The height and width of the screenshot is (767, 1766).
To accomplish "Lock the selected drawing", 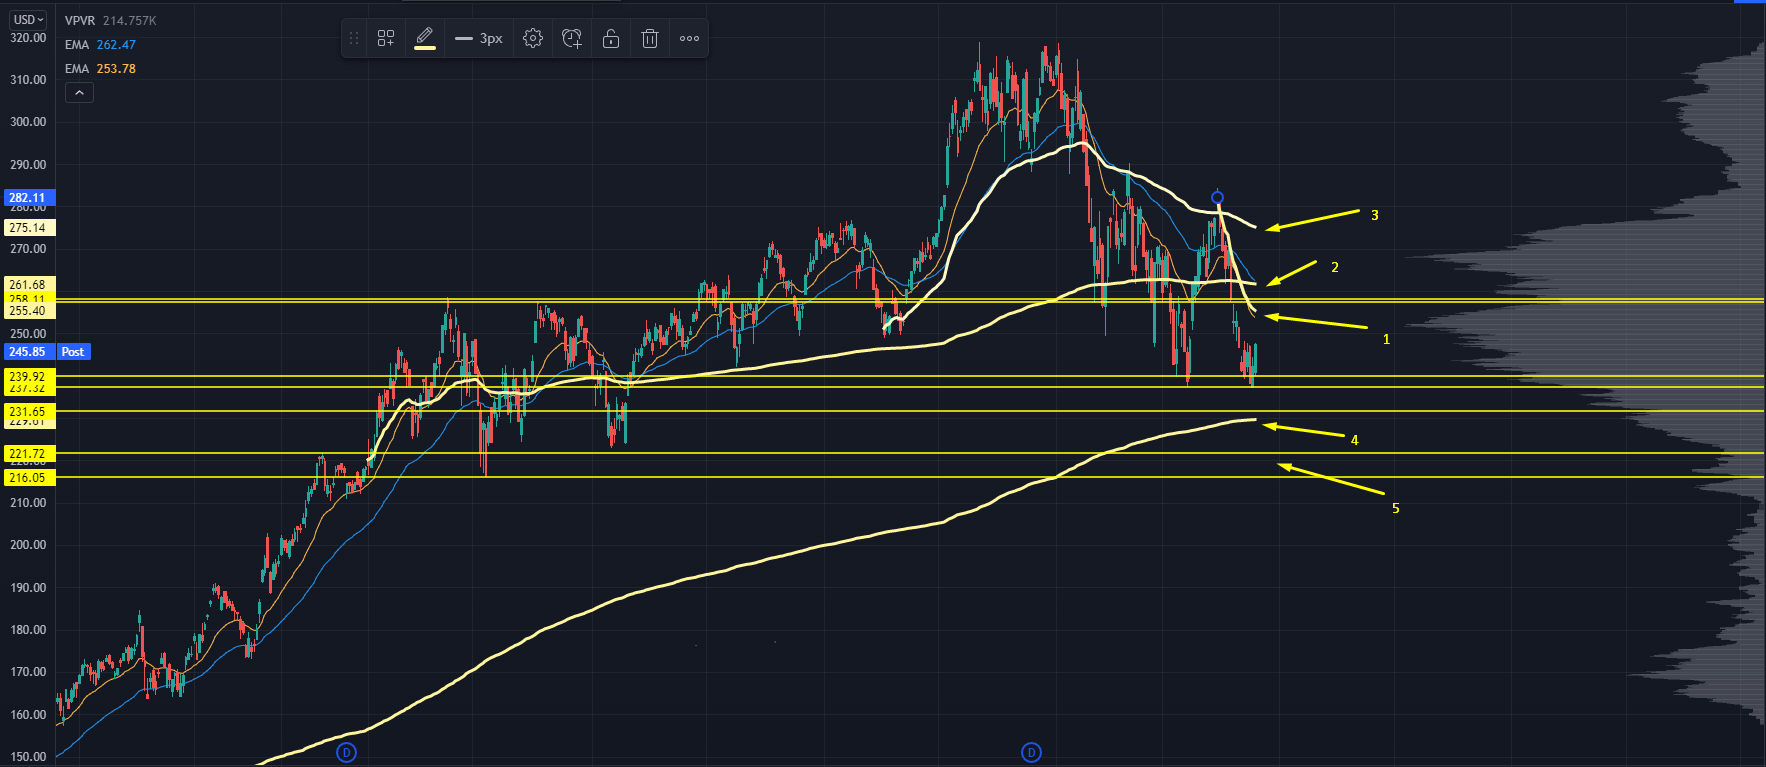I will coord(611,39).
